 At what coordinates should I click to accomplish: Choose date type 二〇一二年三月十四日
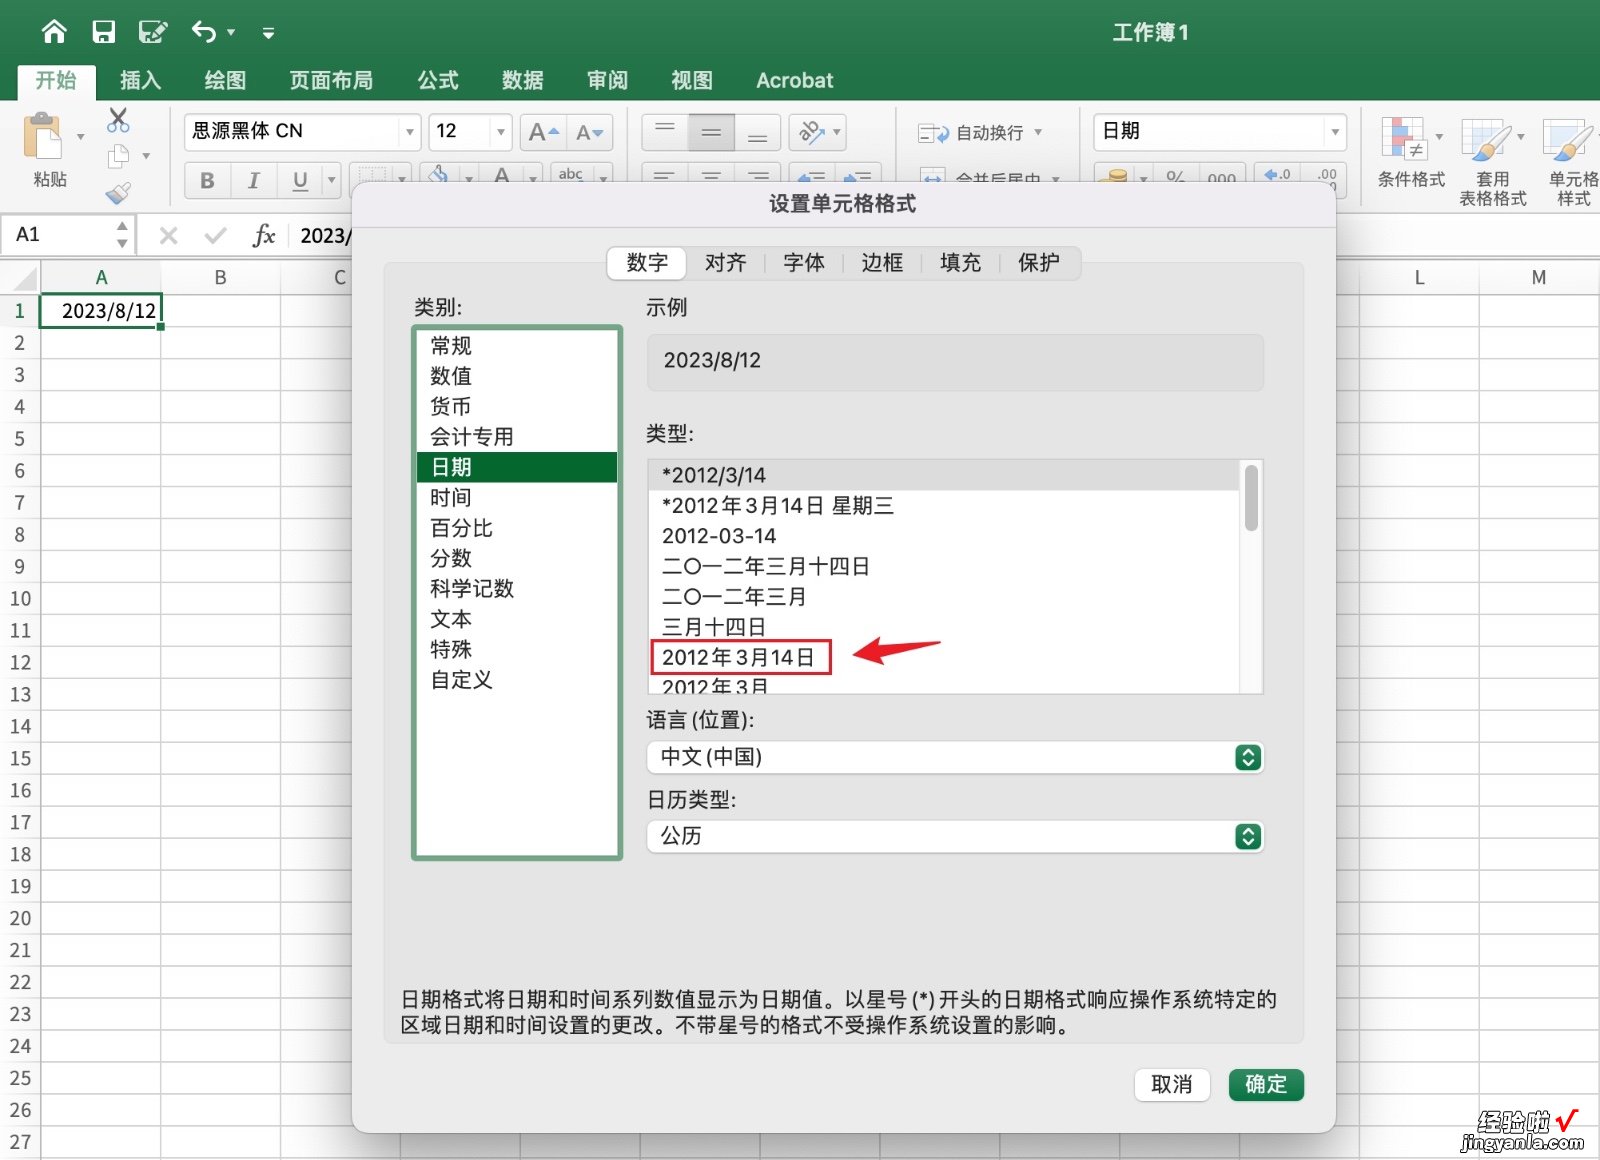944,566
